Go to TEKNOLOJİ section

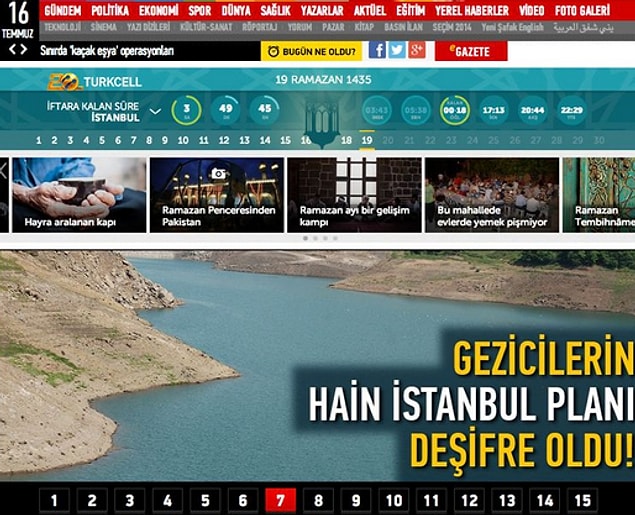[x=63, y=28]
